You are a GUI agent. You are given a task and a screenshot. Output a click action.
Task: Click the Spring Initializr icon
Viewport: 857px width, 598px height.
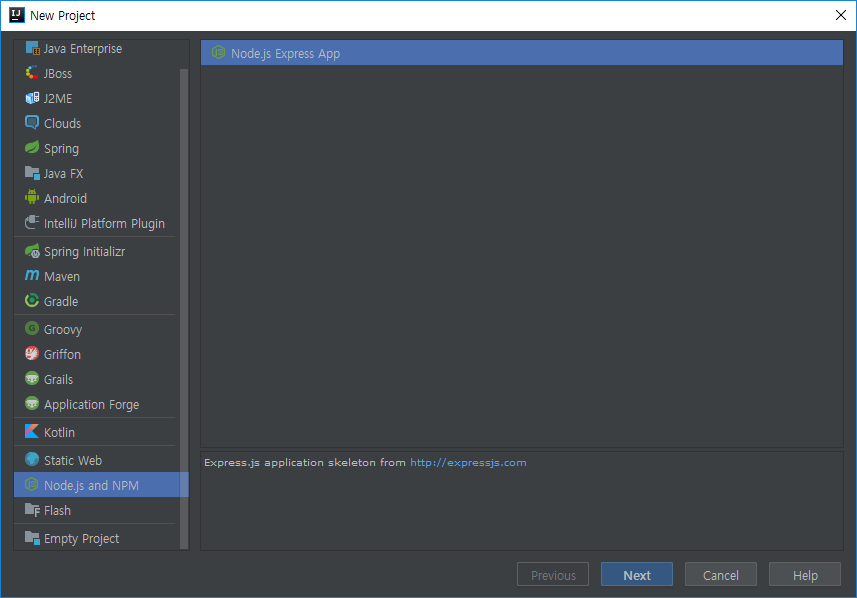tap(32, 251)
